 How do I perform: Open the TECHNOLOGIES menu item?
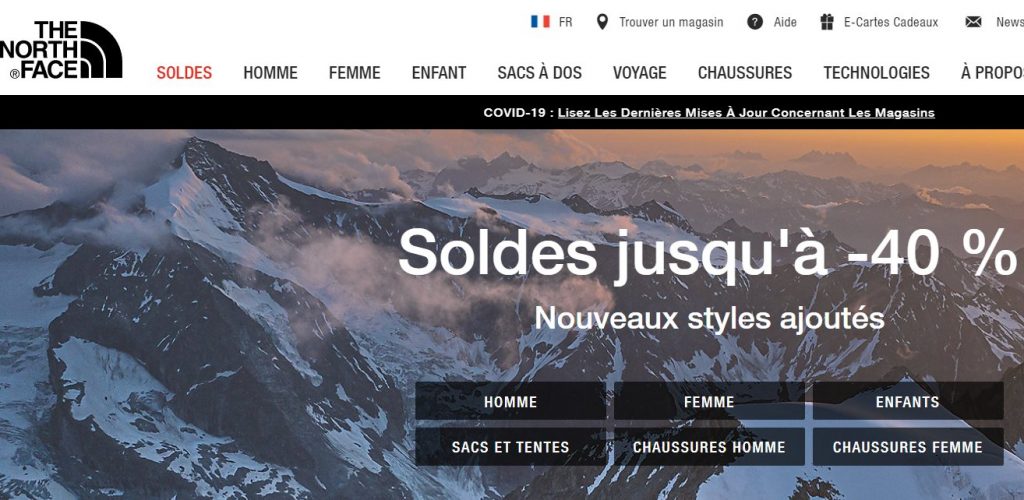[x=876, y=72]
